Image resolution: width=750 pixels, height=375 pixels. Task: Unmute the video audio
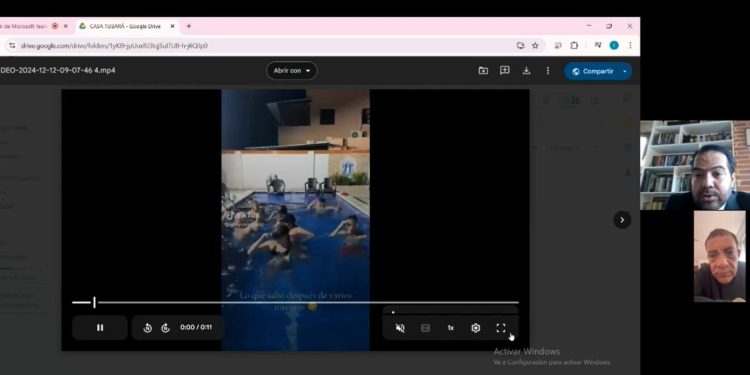(x=400, y=328)
